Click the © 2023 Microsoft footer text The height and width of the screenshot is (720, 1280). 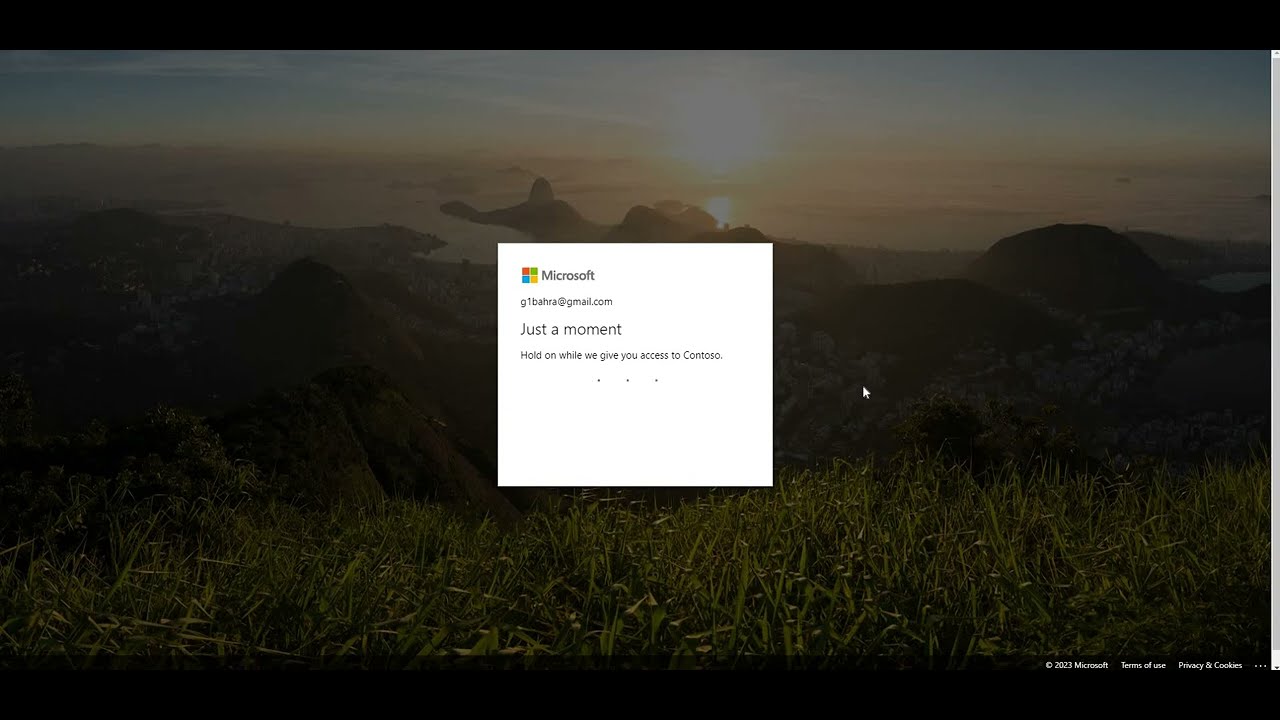1077,665
